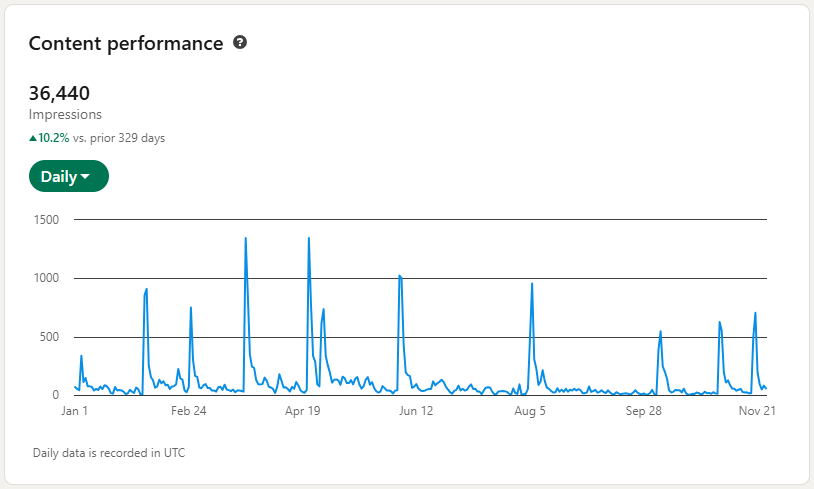Click the caret arrow on the Daily button

coord(85,177)
